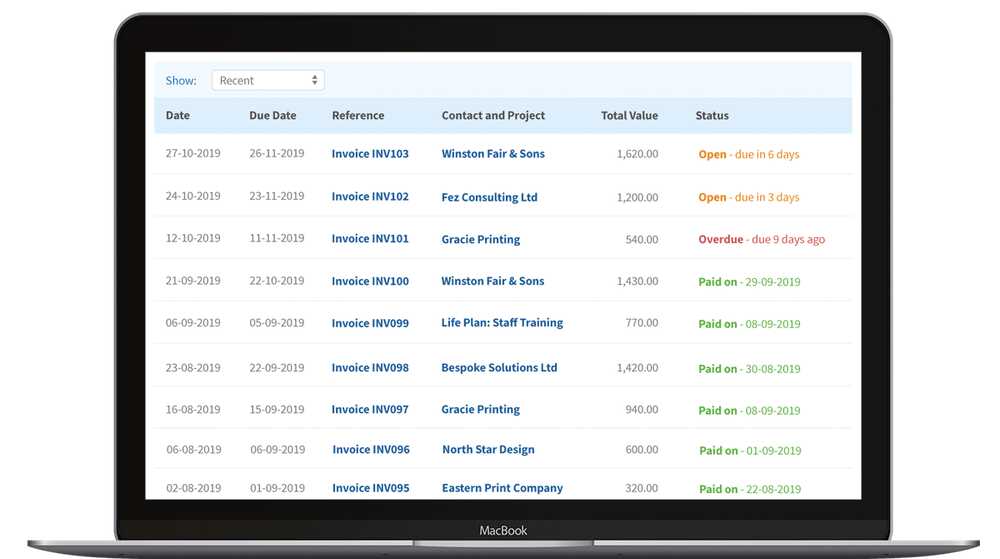Click the Total Value column header
The image size is (1000, 559).
pos(629,115)
